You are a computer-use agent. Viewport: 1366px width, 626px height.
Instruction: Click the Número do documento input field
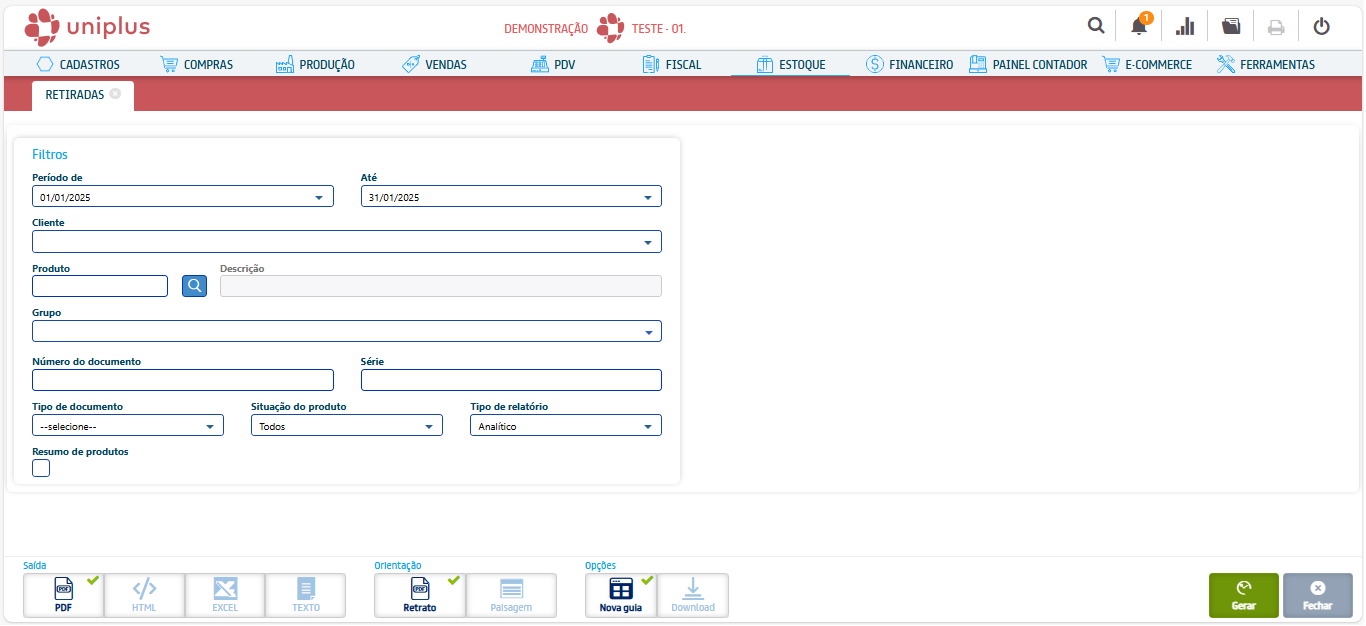[183, 380]
